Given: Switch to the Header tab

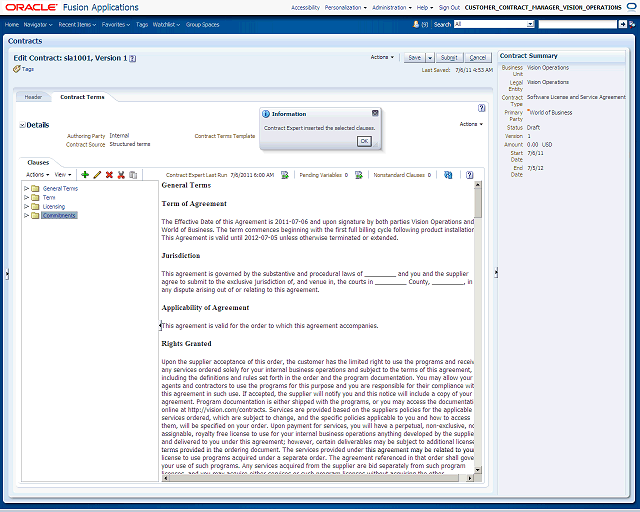Looking at the screenshot, I should click(33, 97).
